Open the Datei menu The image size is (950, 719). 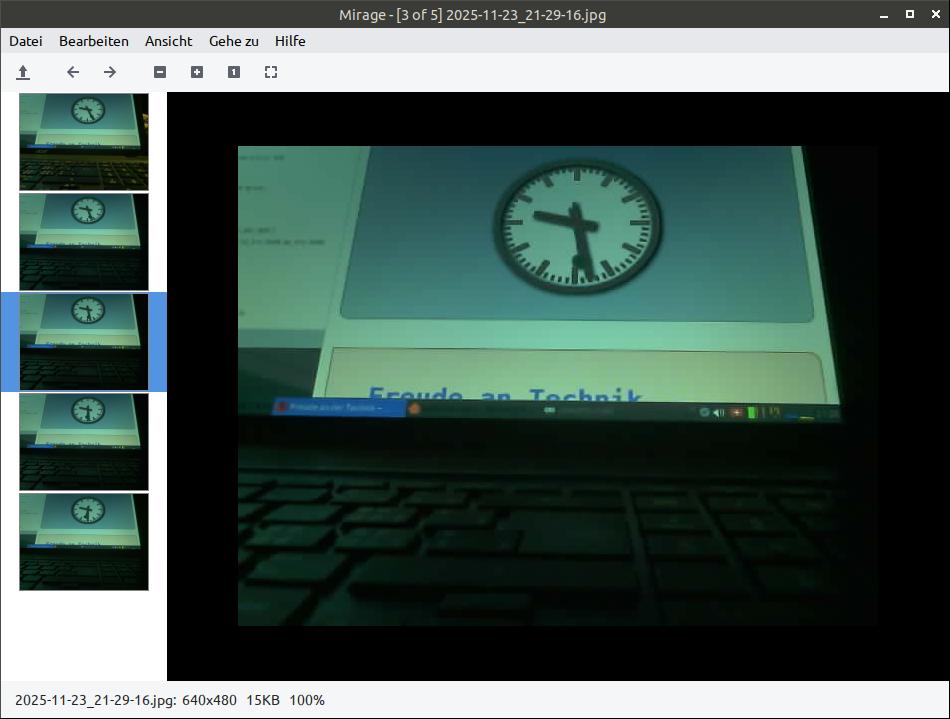click(26, 41)
